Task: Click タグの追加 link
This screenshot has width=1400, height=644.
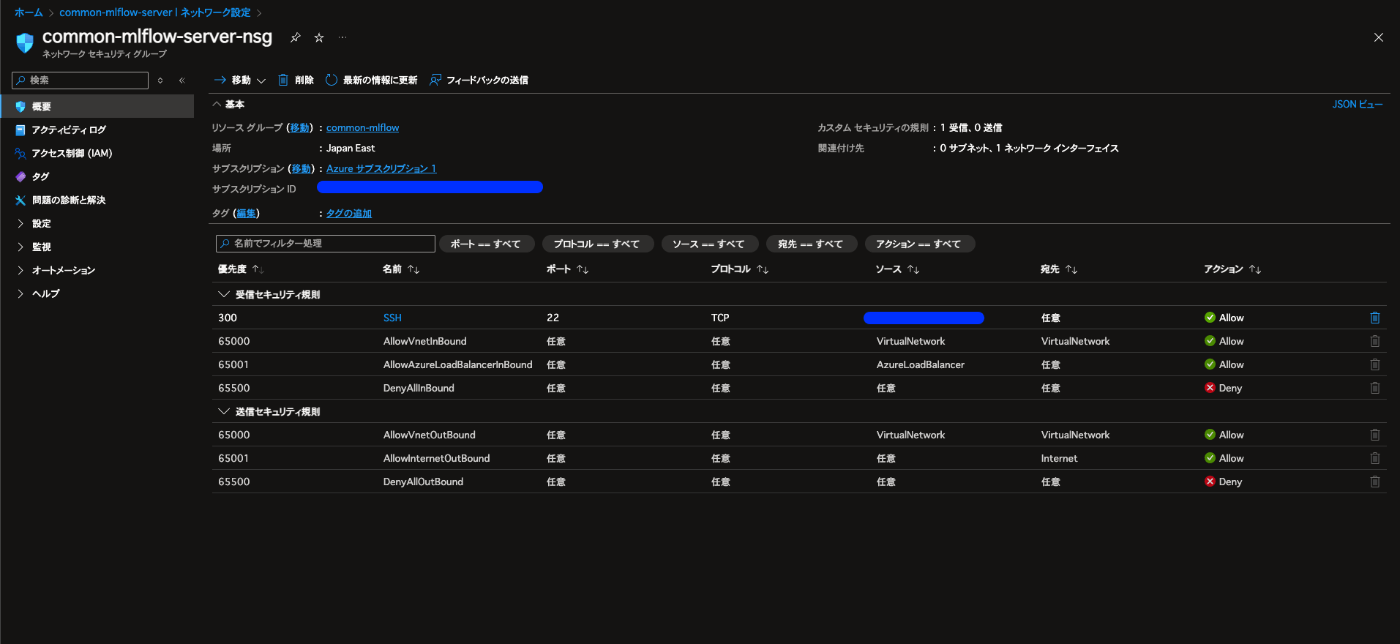Action: click(x=349, y=213)
